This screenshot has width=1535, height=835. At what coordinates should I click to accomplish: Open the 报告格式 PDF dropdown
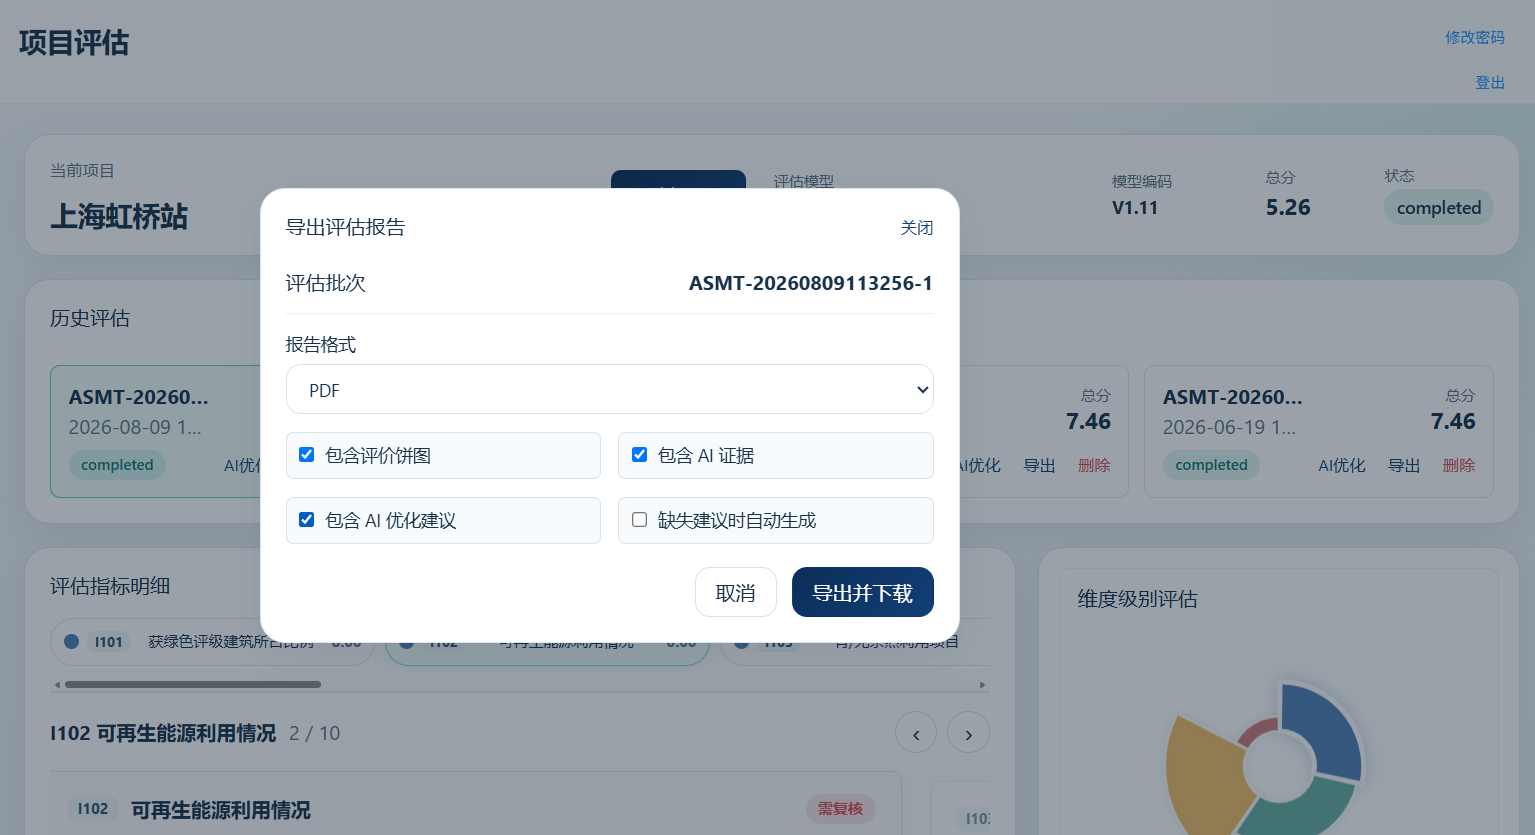pos(609,389)
